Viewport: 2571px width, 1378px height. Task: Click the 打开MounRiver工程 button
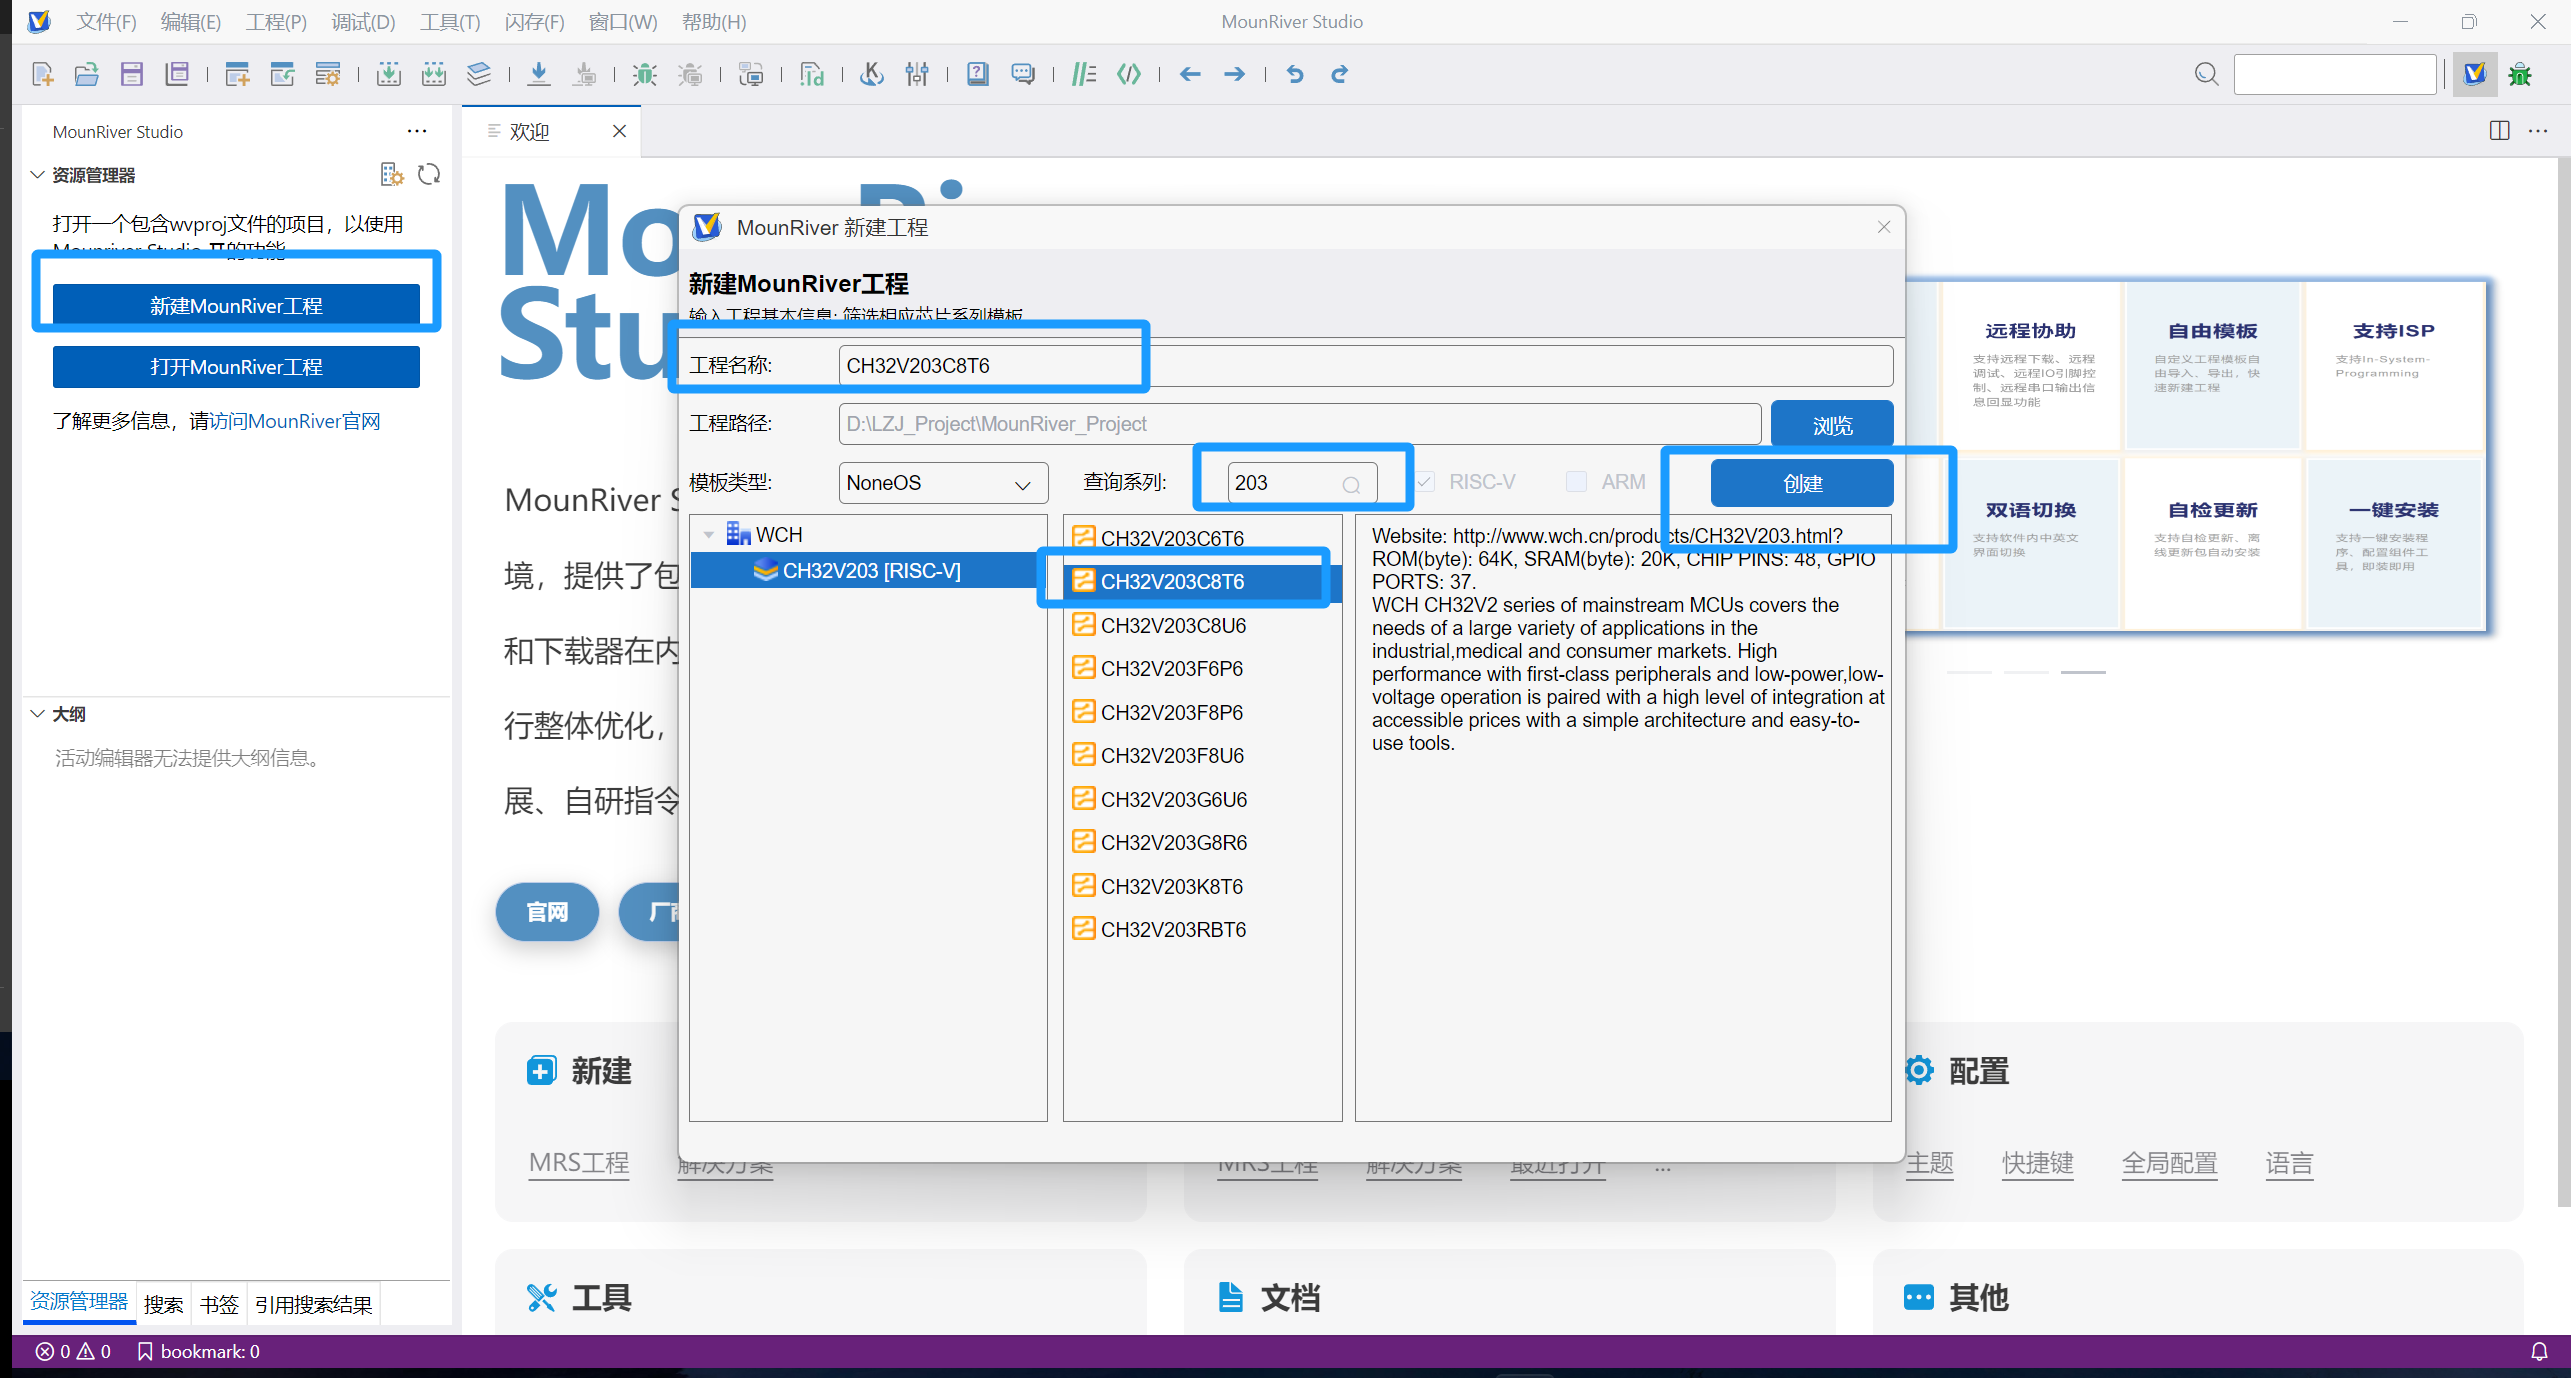point(236,367)
